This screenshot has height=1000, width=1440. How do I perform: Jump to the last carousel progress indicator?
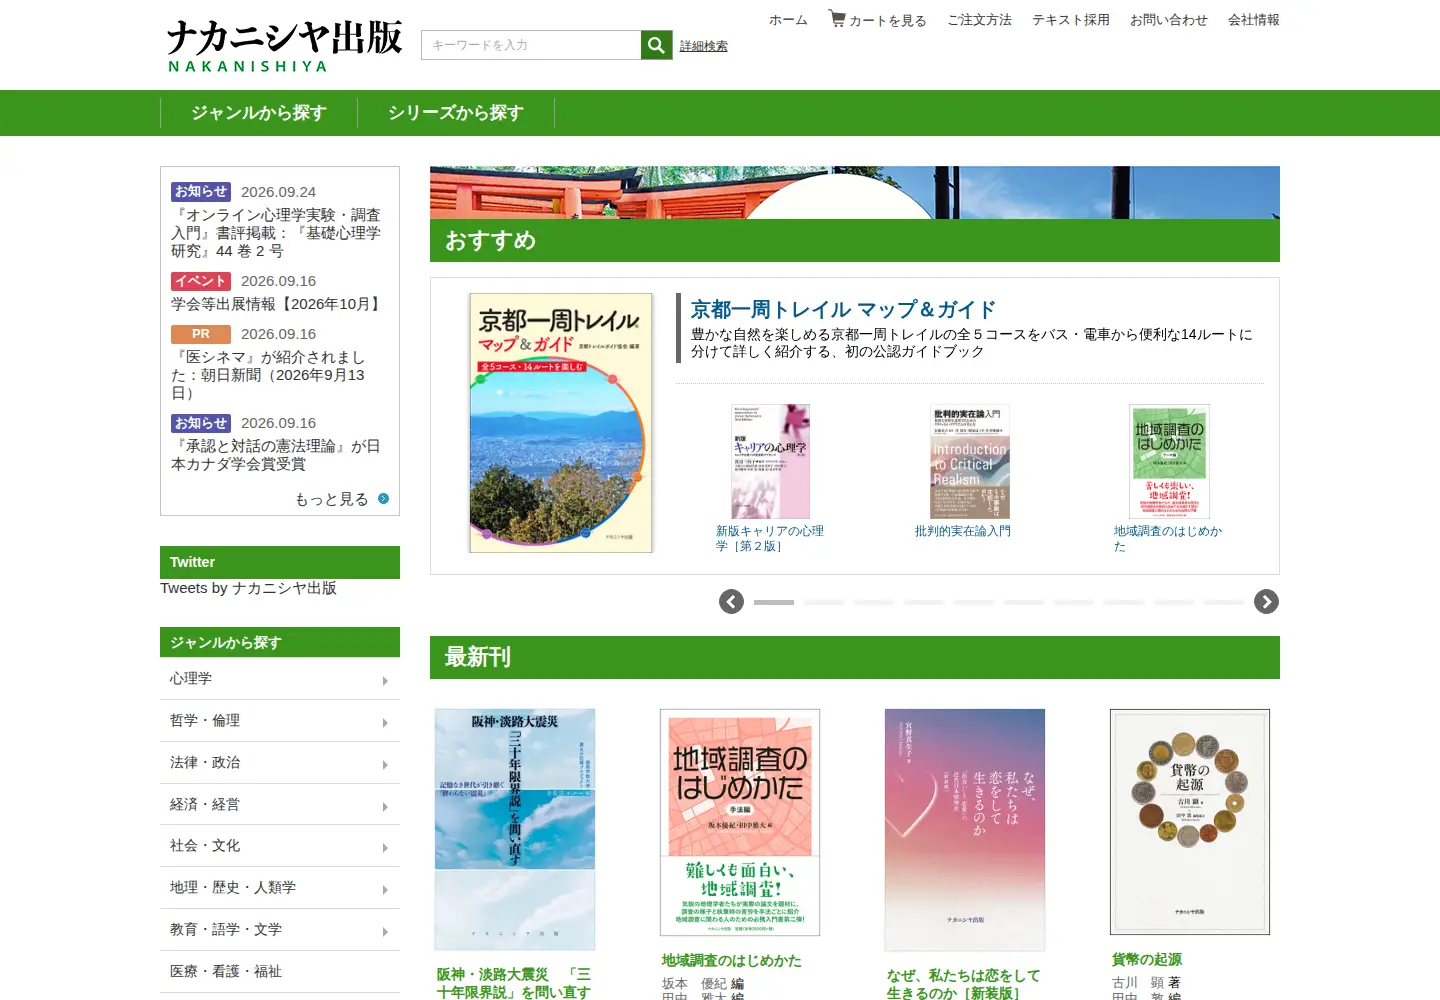(x=1224, y=603)
